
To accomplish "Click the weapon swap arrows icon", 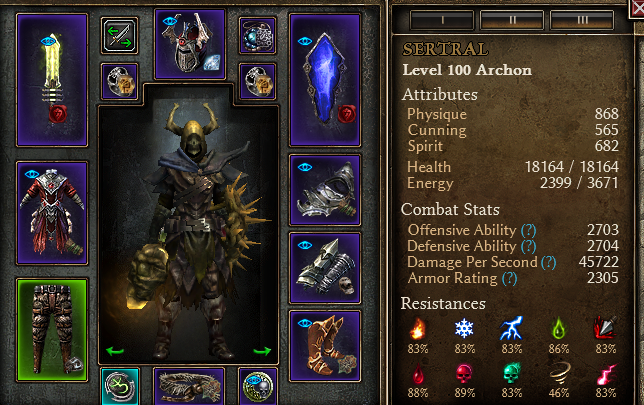I will tap(120, 36).
